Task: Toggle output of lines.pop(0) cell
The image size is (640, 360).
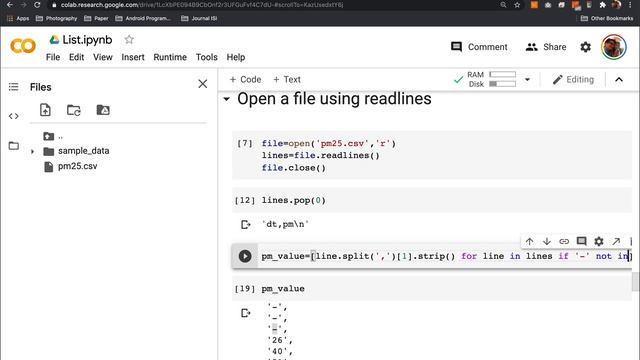Action: [245, 224]
